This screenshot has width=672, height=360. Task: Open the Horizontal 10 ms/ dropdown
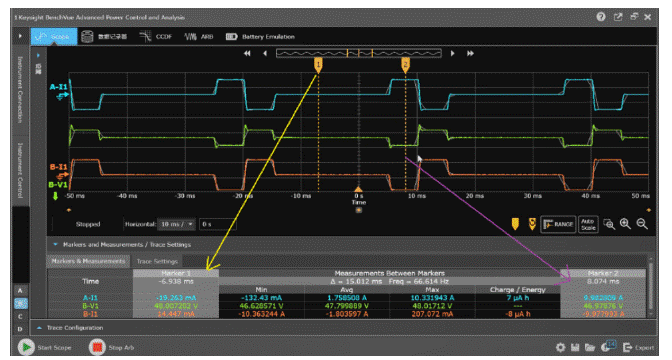coord(177,224)
